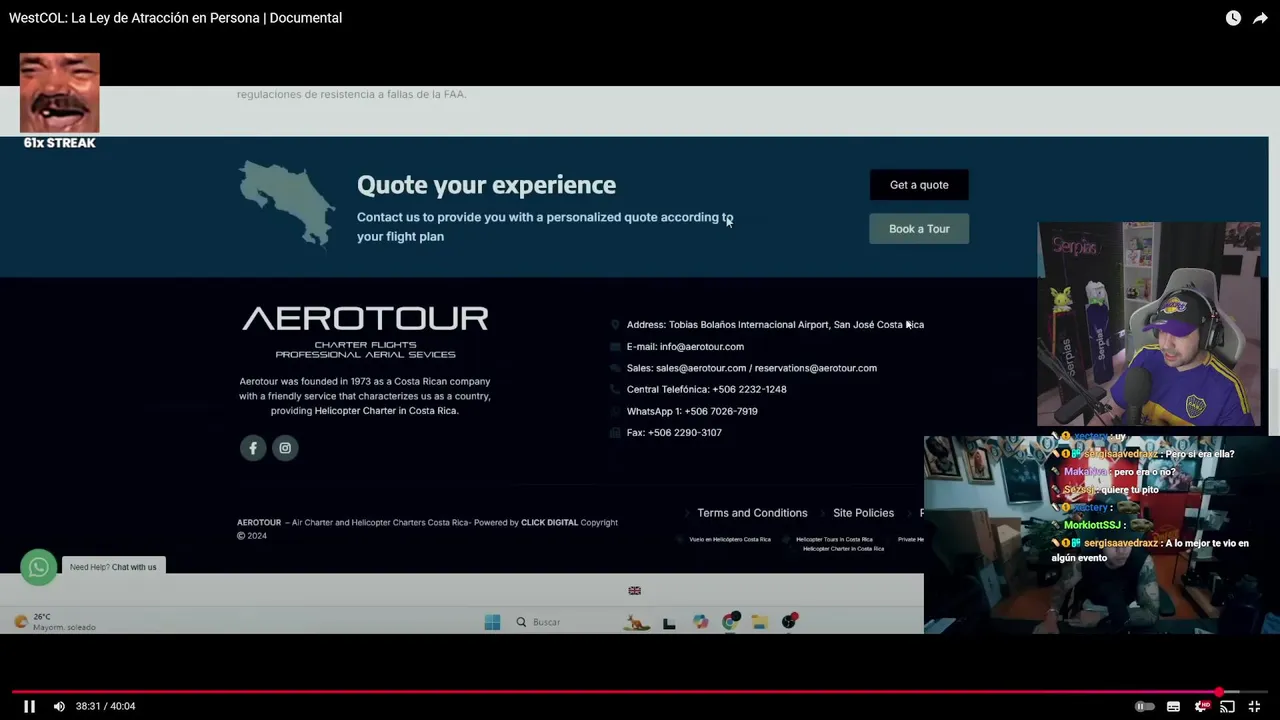Exit fullscreen mode
This screenshot has height=720, width=1280.
(1254, 706)
